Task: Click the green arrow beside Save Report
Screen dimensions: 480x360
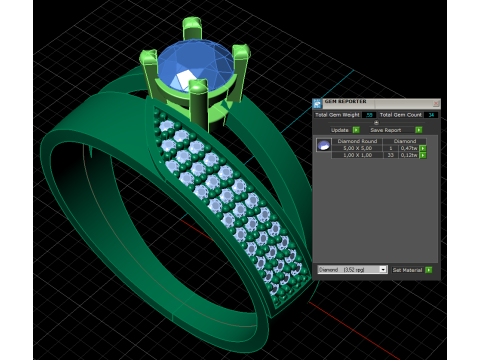Action: (419, 130)
